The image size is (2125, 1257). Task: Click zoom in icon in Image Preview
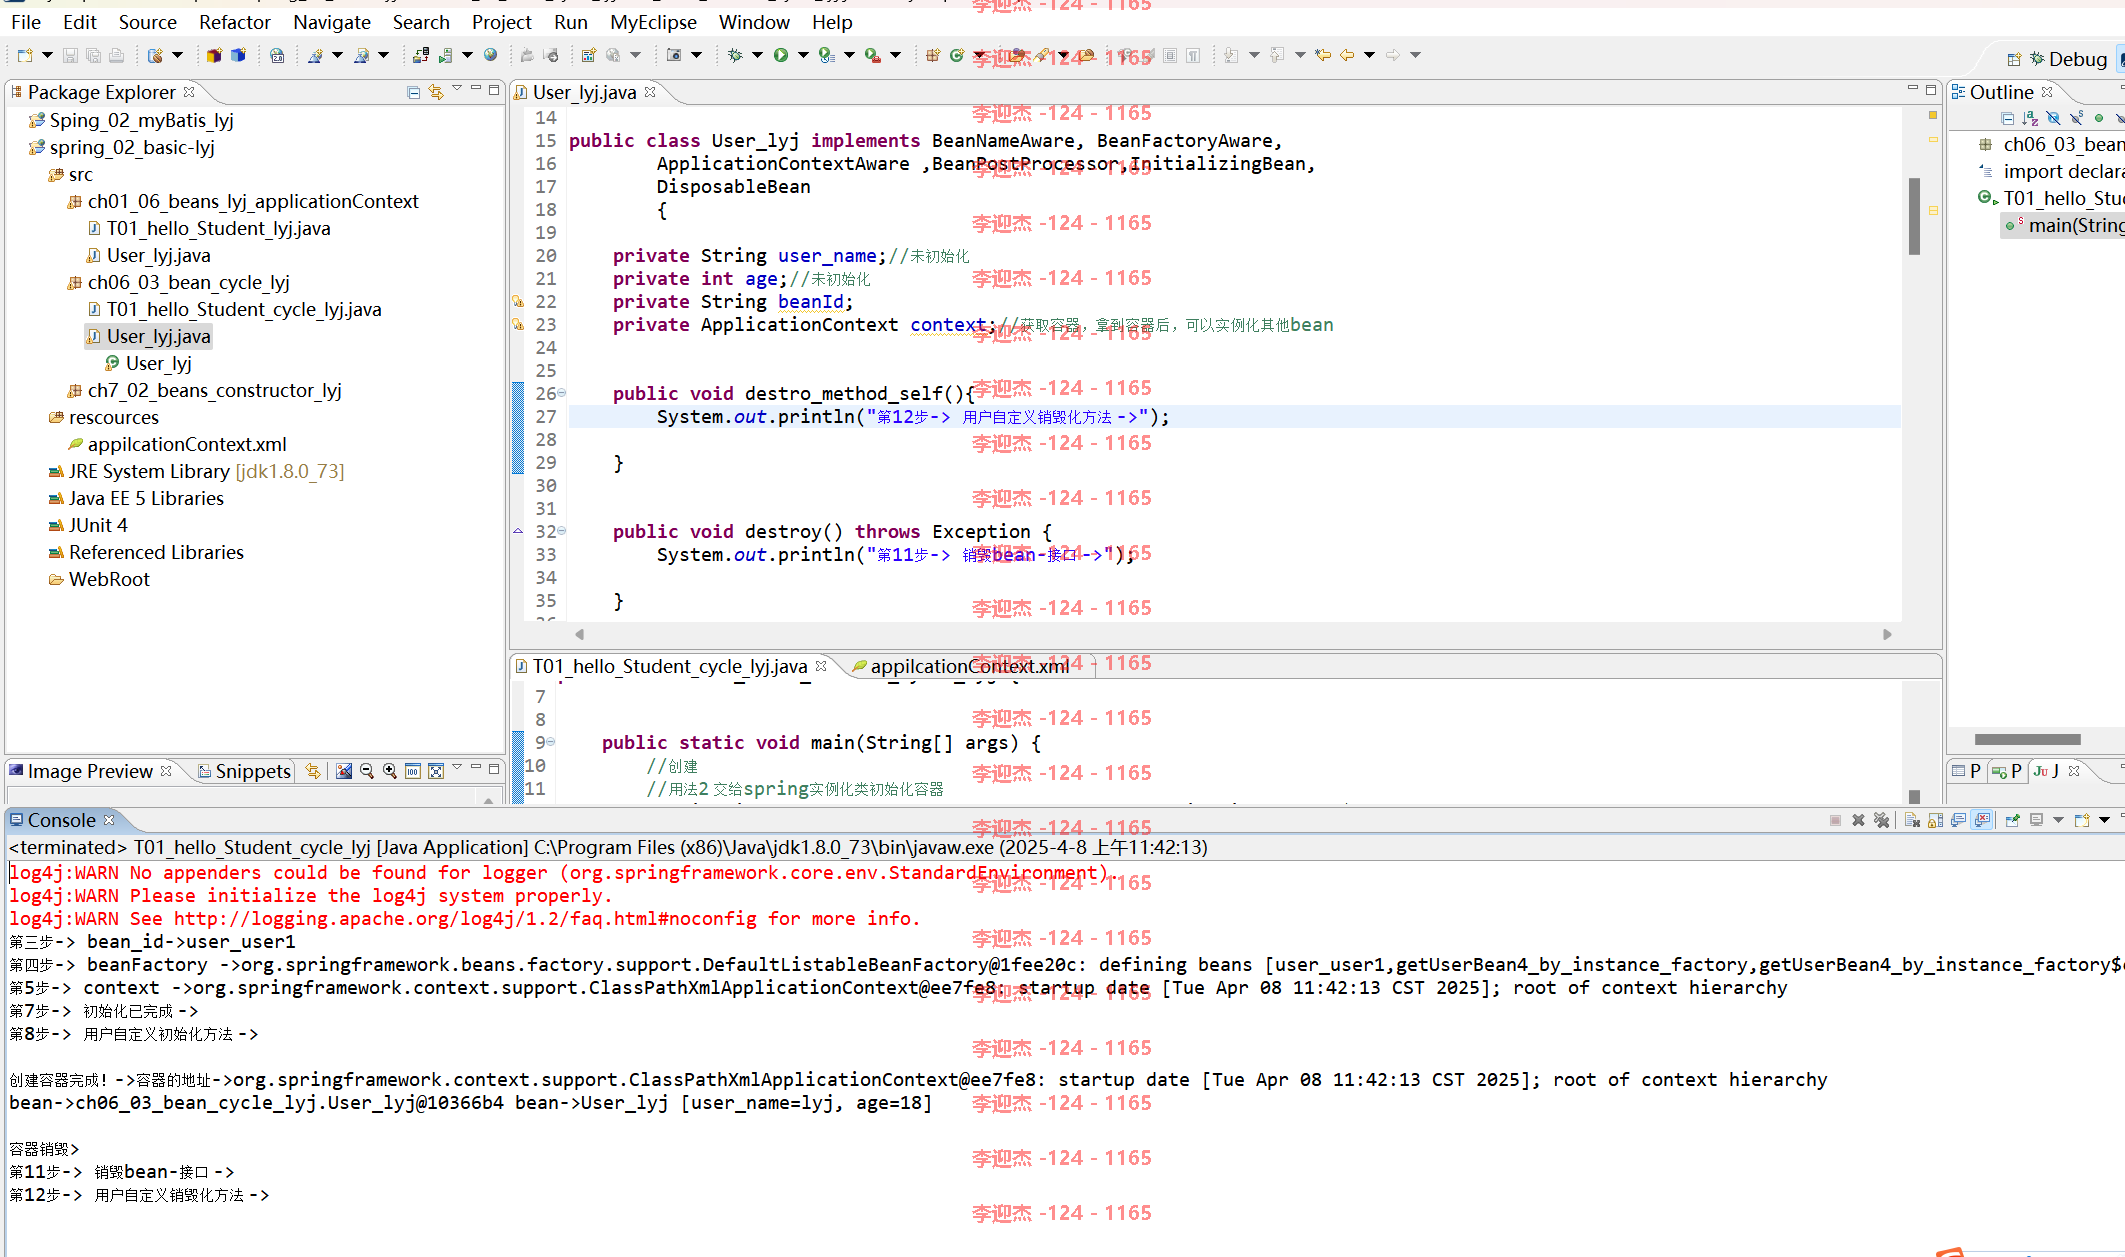[390, 771]
